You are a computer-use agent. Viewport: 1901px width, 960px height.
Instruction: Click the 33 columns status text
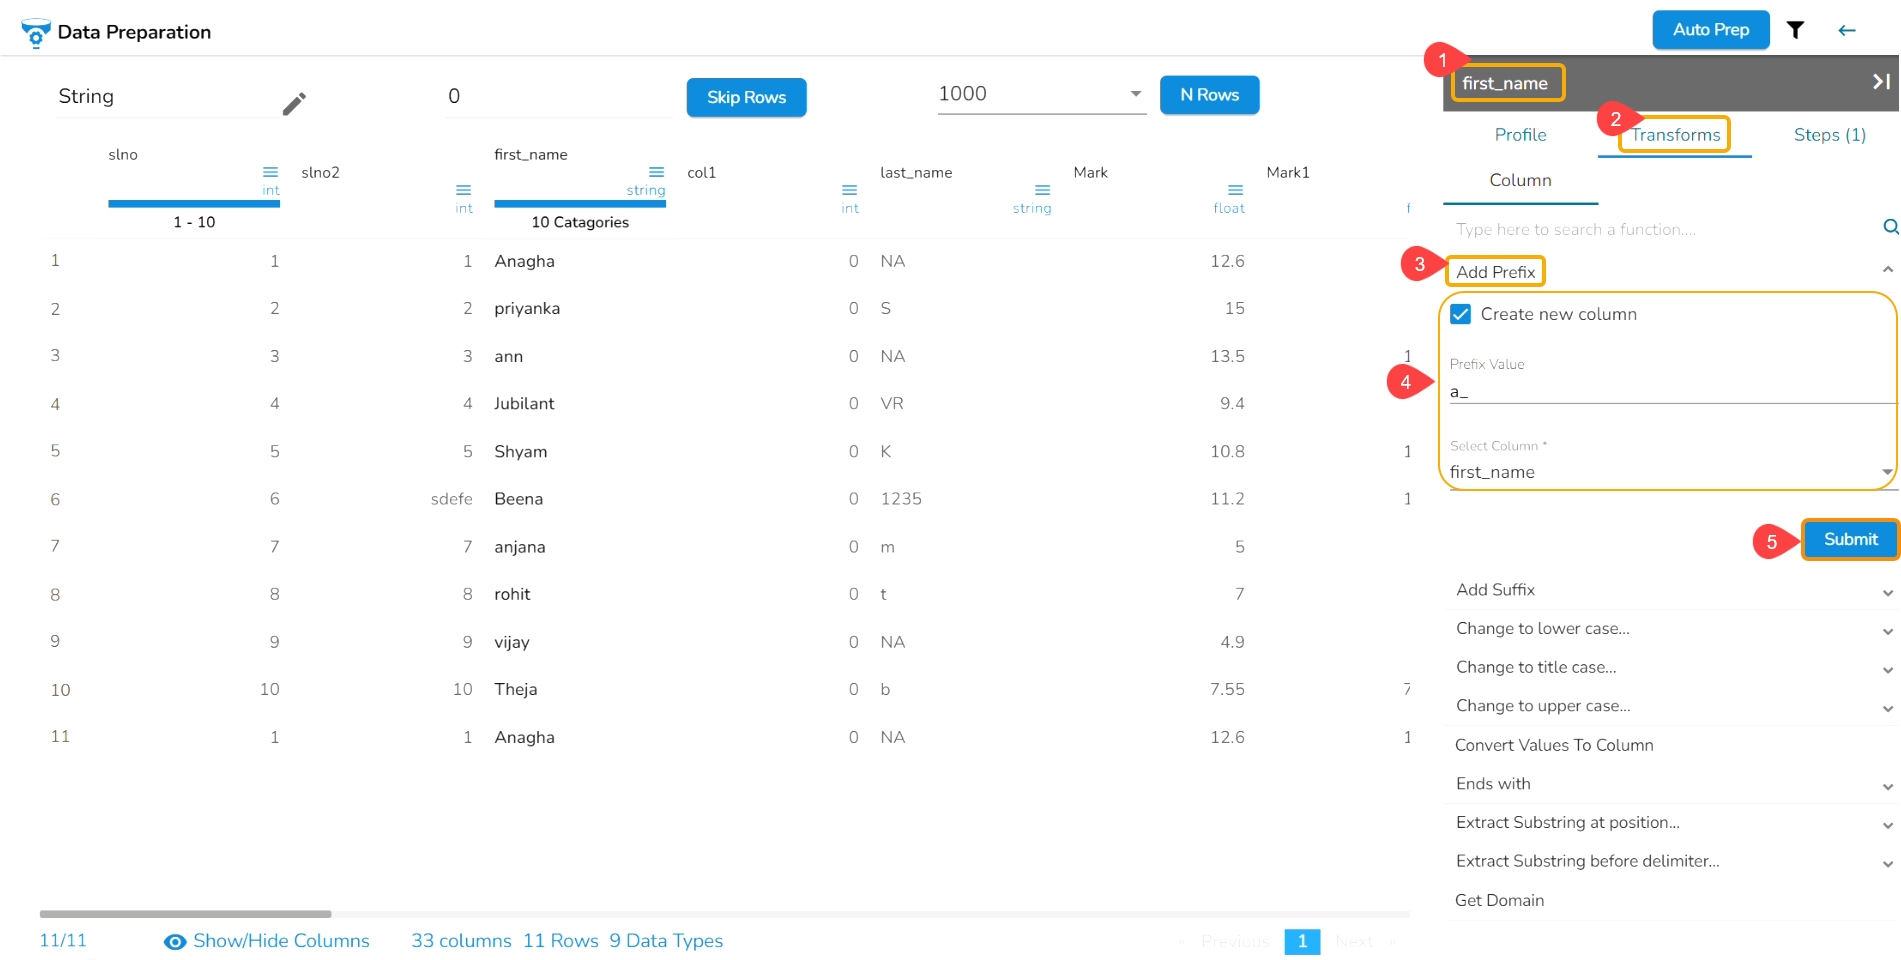tap(461, 941)
